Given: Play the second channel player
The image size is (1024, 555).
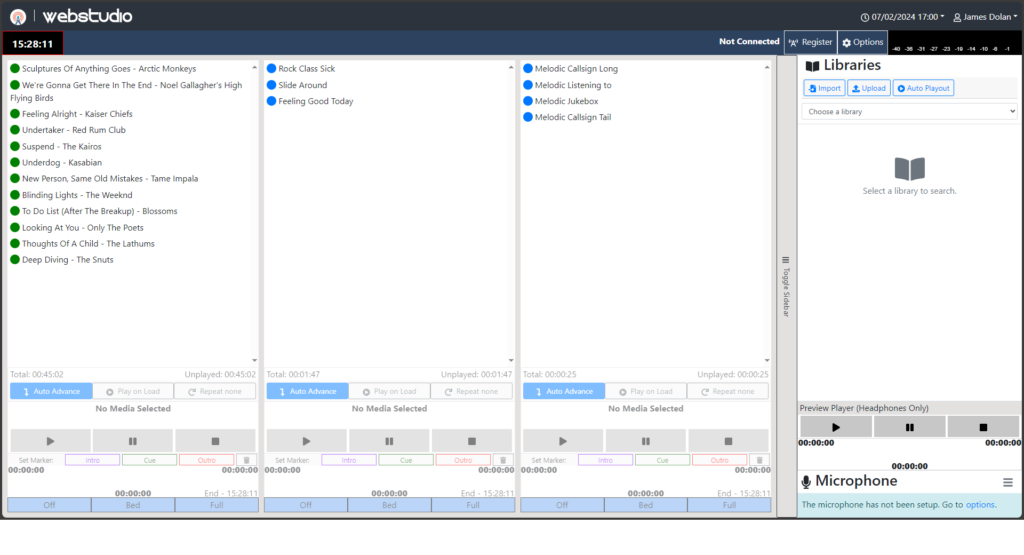Looking at the screenshot, I should [x=306, y=441].
